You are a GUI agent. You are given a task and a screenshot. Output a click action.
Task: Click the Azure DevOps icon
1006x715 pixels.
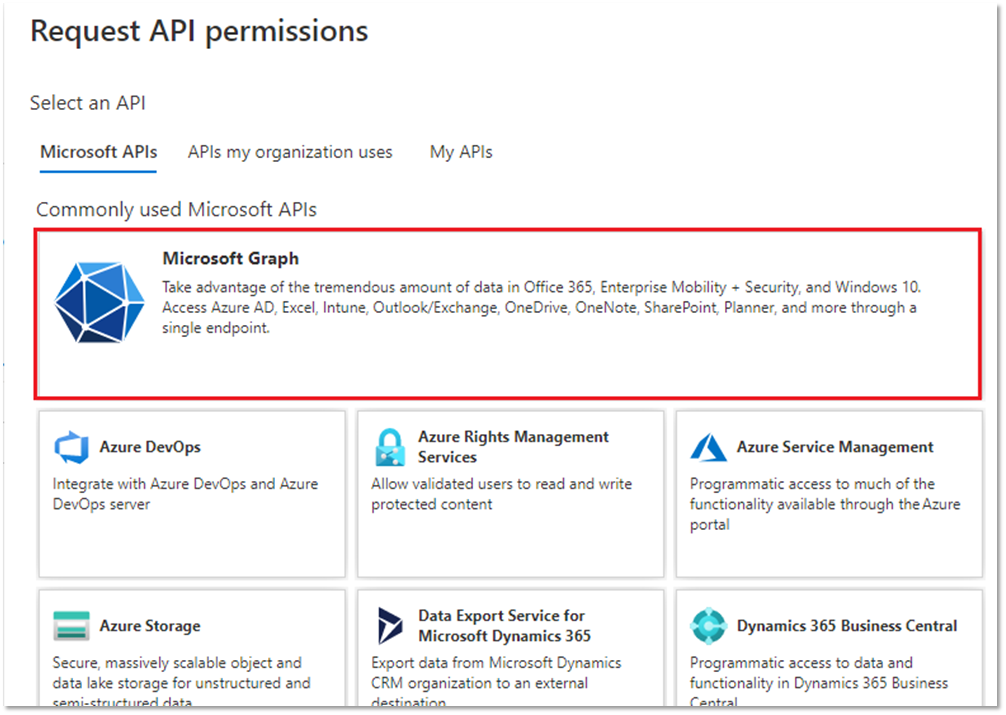pos(71,447)
